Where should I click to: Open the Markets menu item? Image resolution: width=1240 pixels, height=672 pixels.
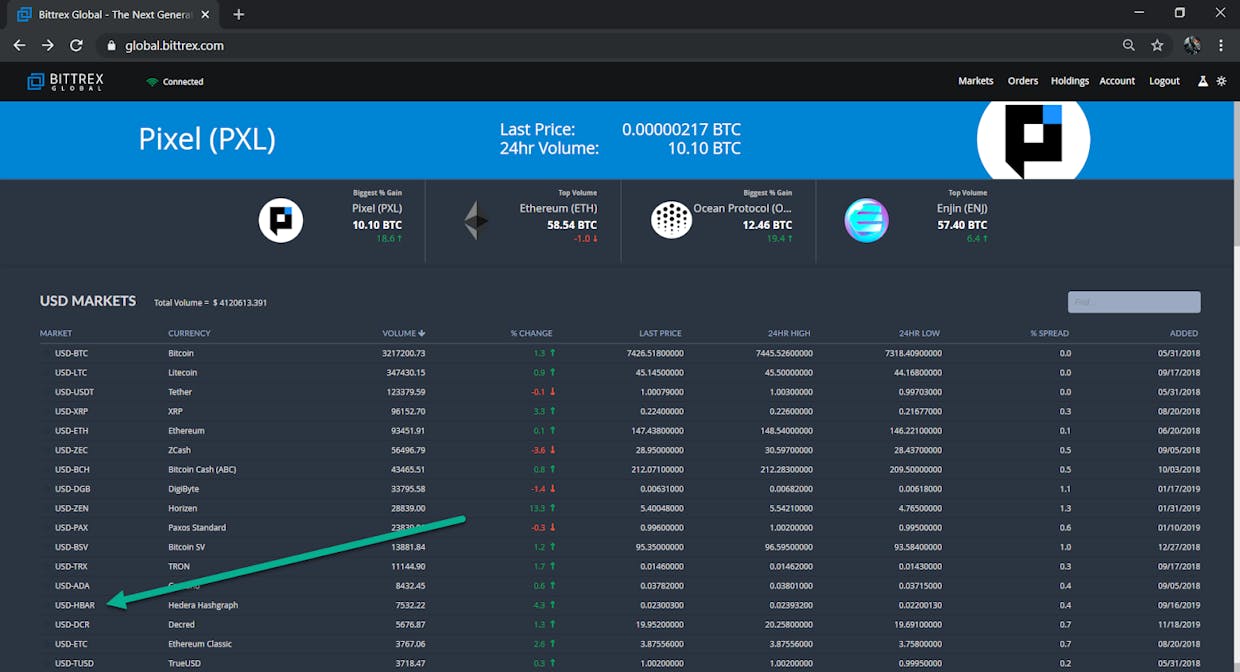pos(976,81)
